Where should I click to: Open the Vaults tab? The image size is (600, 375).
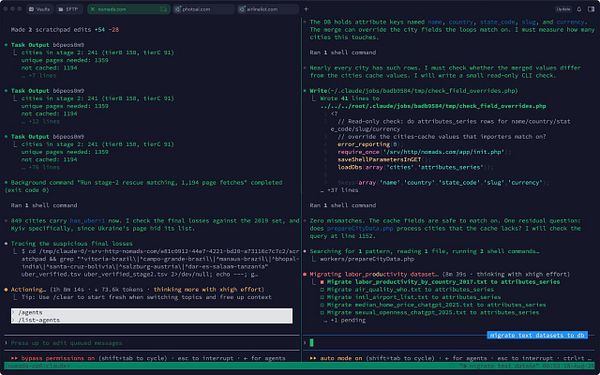point(40,9)
